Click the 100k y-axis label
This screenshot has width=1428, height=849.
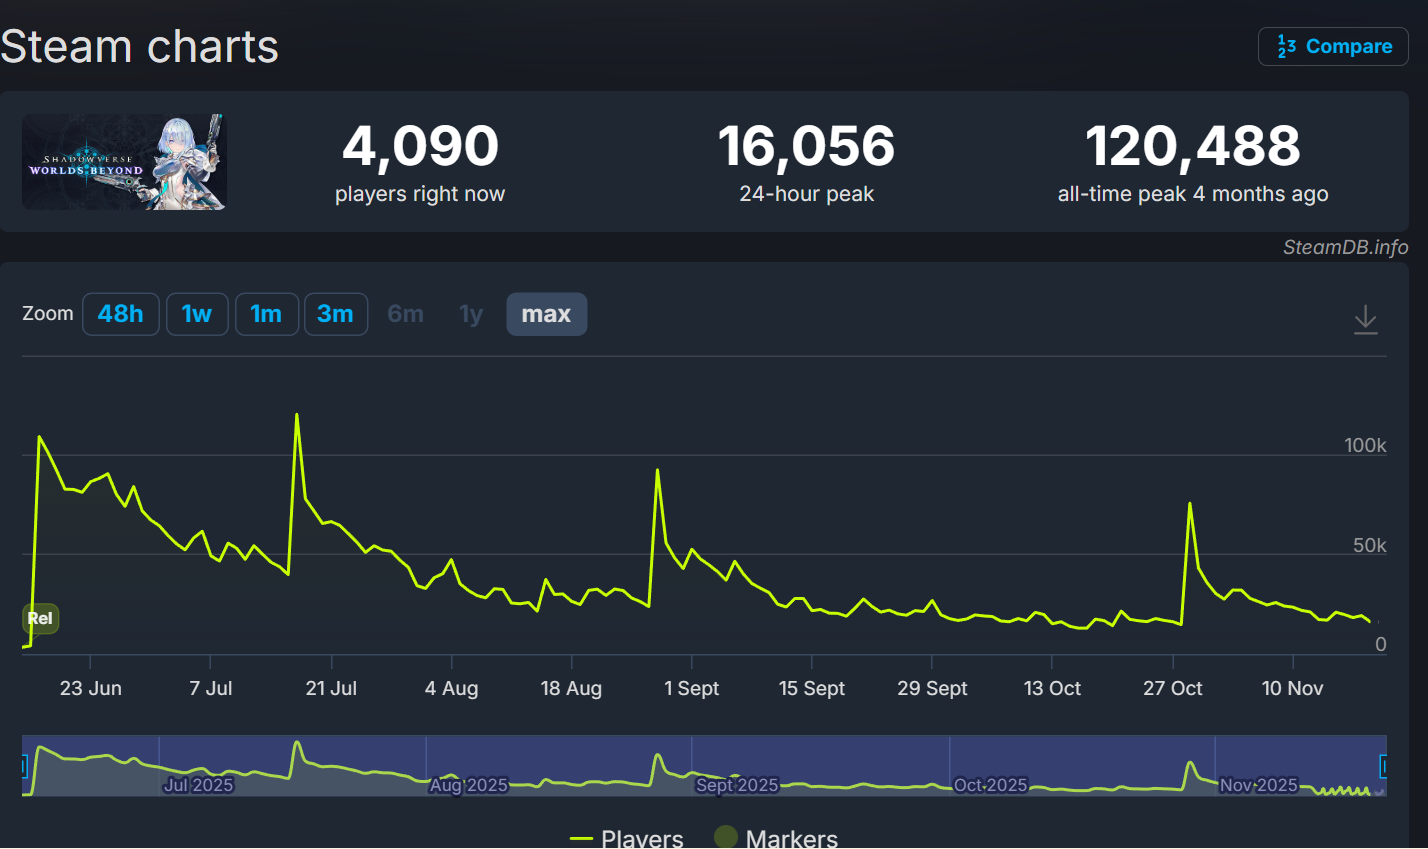1365,445
